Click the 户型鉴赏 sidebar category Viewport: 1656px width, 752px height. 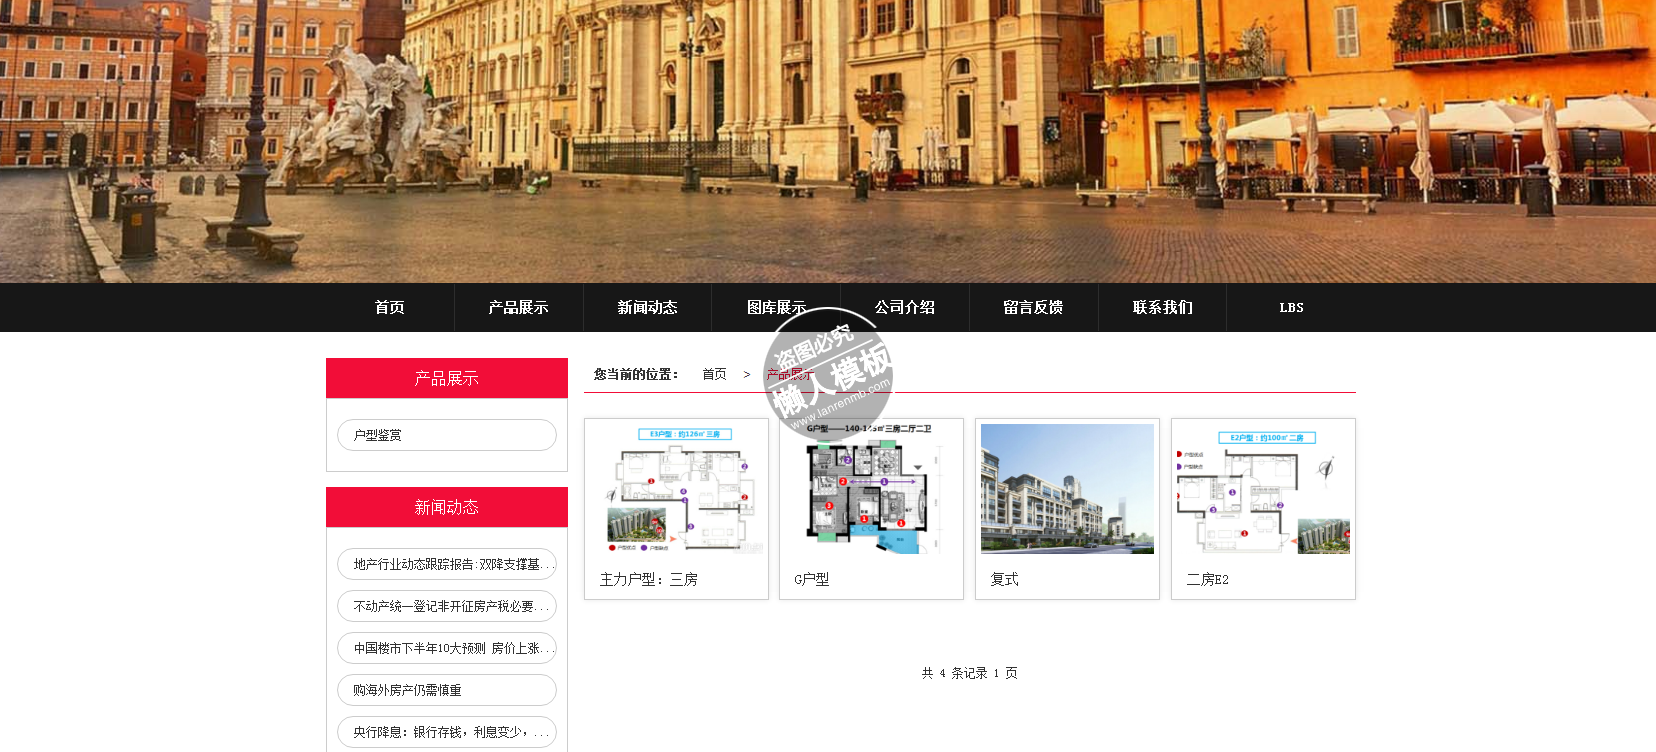pyautogui.click(x=446, y=435)
